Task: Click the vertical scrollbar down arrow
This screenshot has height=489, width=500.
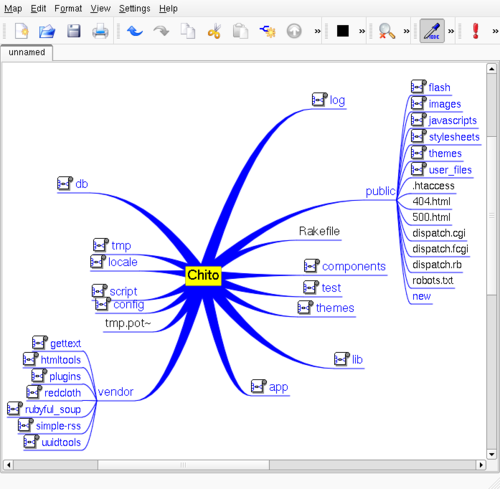Action: pyautogui.click(x=491, y=454)
